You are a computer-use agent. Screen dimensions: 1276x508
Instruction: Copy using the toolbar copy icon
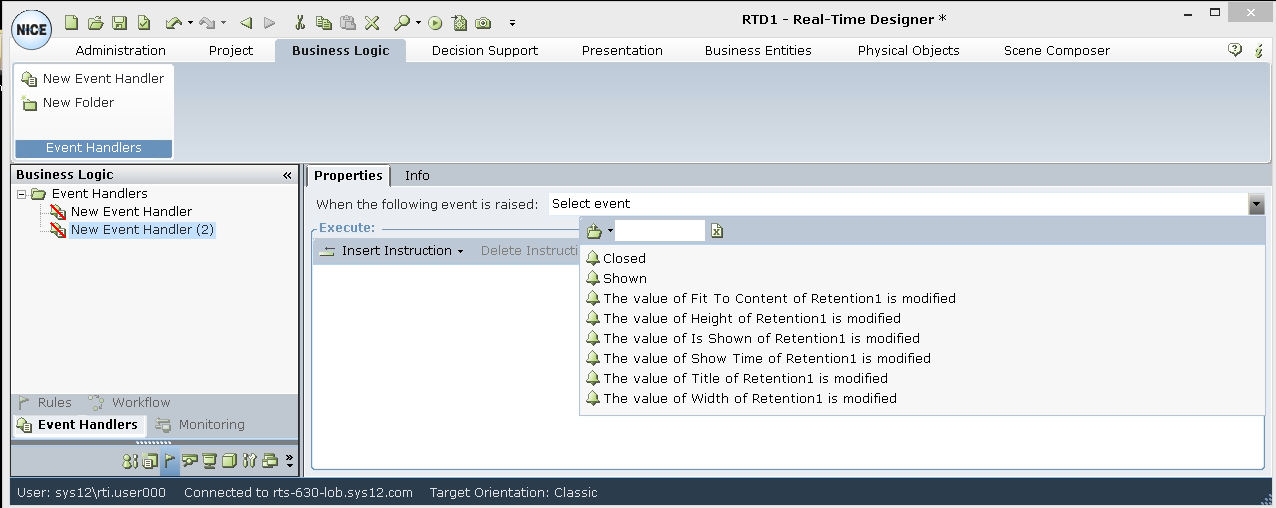(324, 22)
